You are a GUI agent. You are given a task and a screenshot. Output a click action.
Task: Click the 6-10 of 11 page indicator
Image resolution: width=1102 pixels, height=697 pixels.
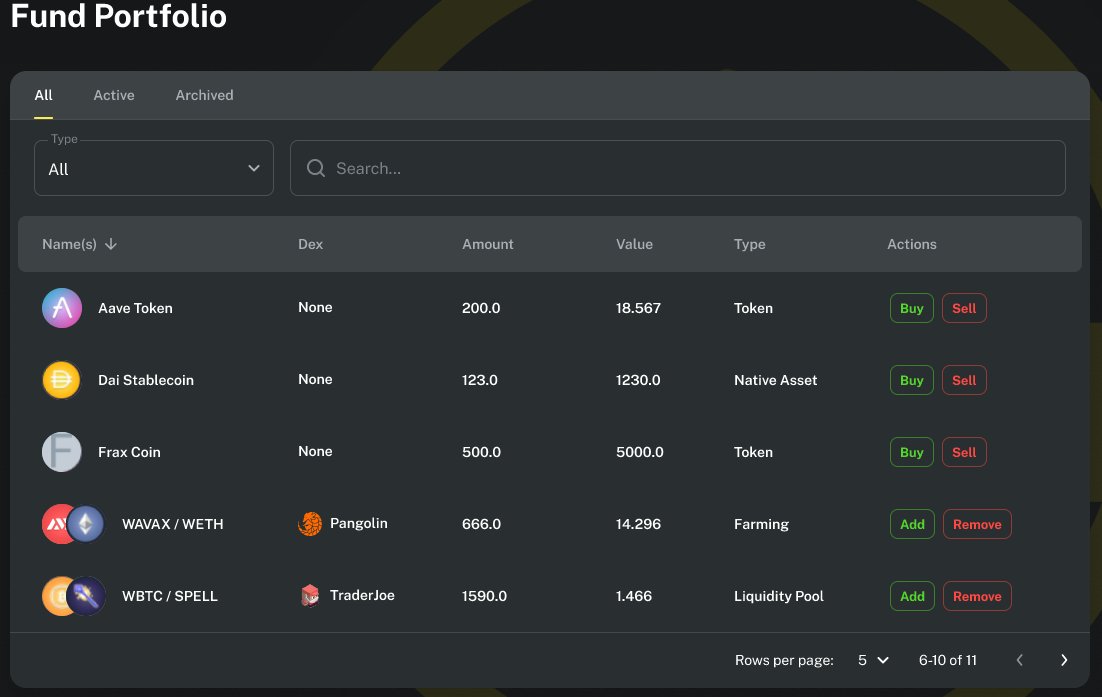tap(947, 660)
